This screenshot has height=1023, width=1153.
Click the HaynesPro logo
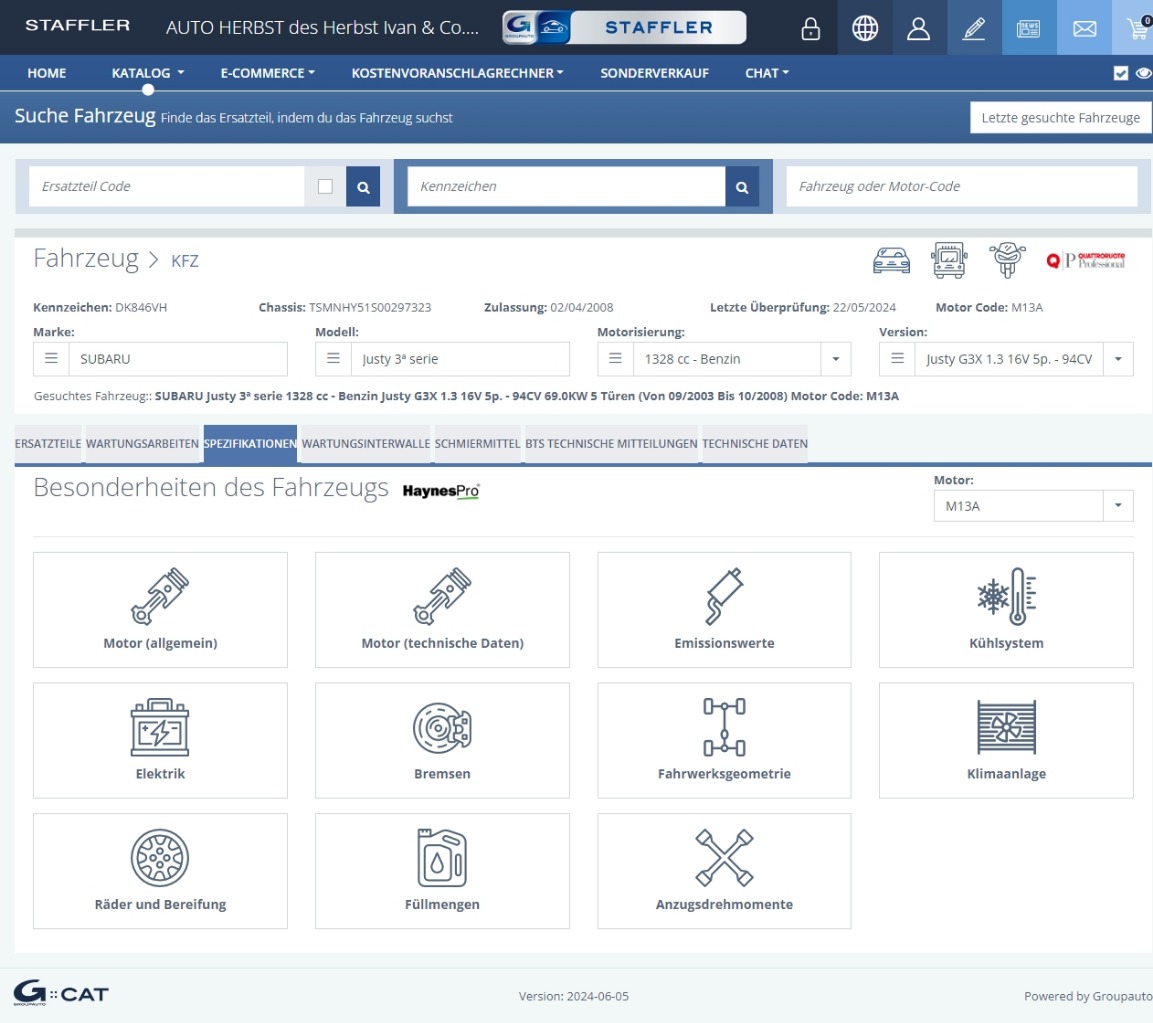(x=441, y=491)
